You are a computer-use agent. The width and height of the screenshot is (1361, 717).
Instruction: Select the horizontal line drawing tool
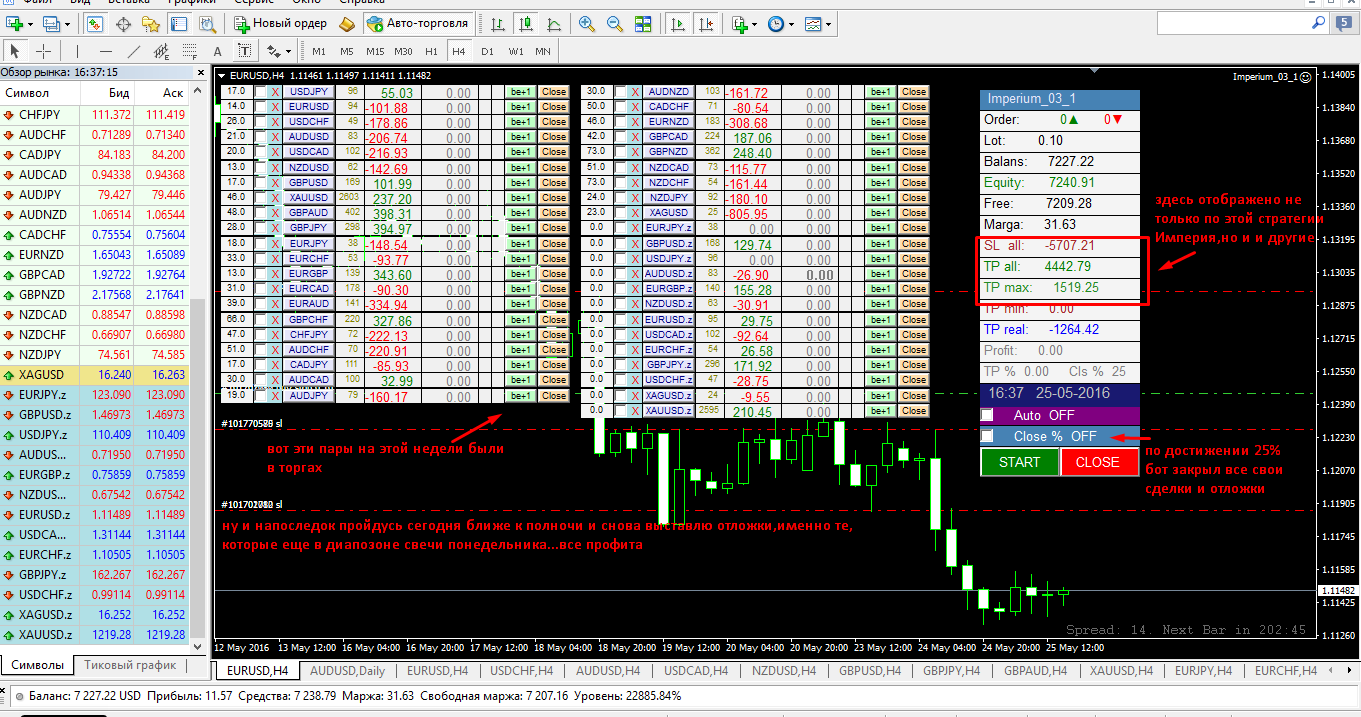point(106,50)
